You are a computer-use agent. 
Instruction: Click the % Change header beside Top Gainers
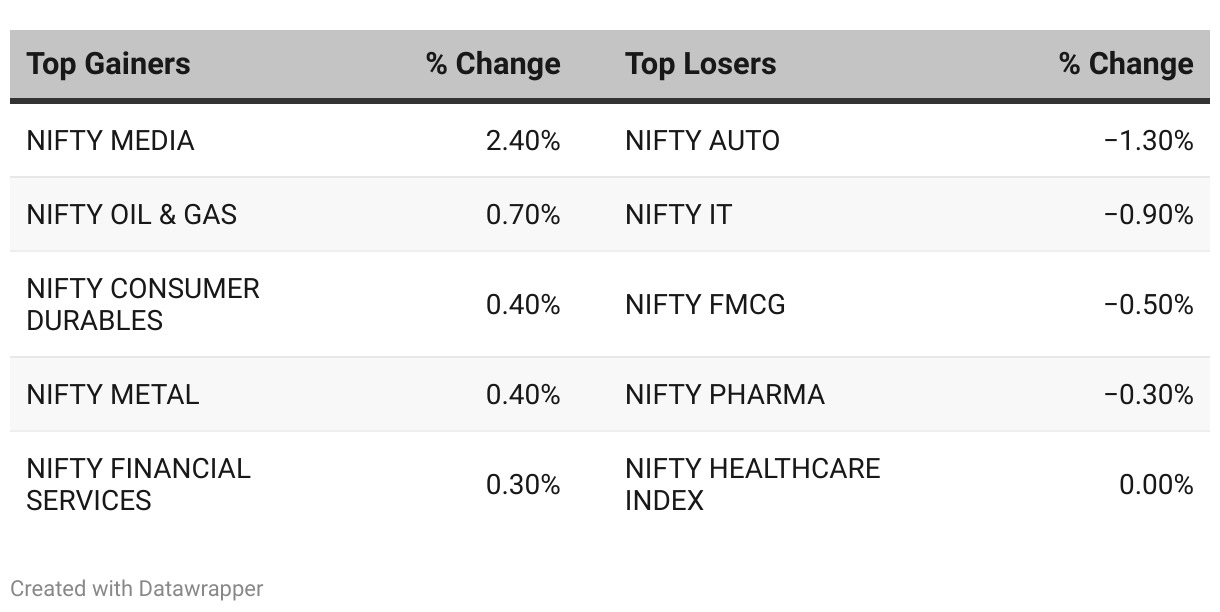point(493,64)
